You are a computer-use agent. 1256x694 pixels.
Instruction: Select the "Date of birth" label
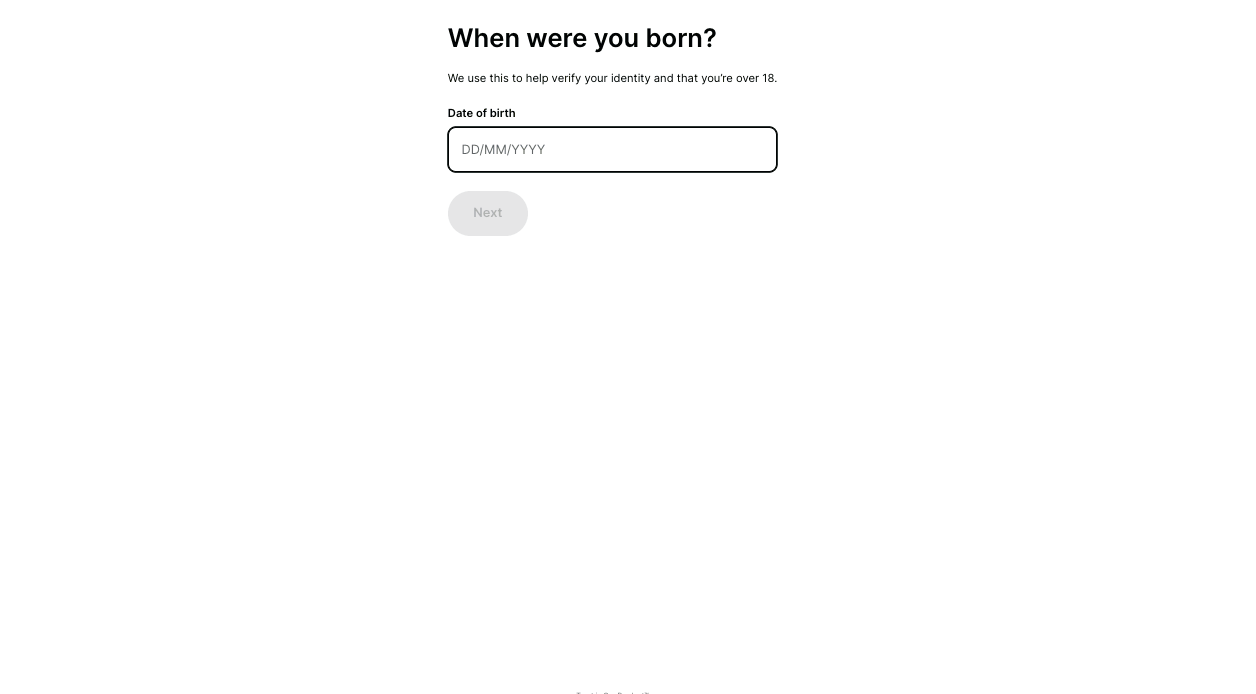click(482, 113)
